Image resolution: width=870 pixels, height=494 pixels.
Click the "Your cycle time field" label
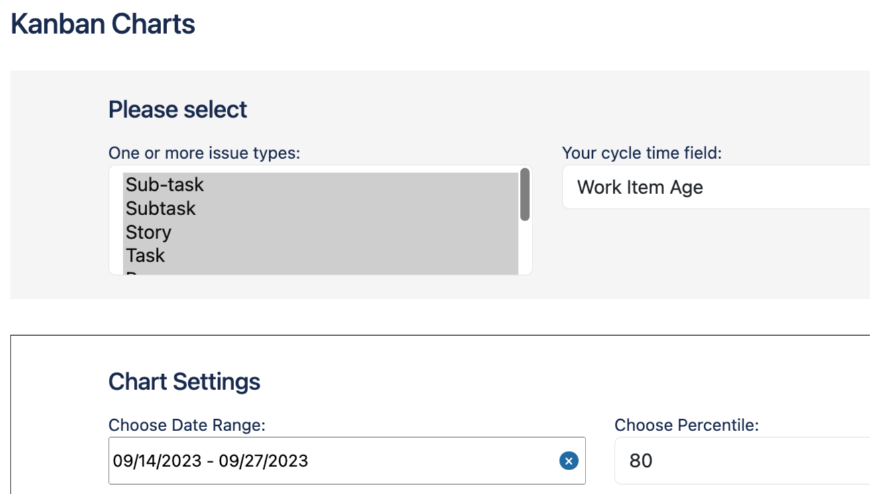[x=642, y=153]
